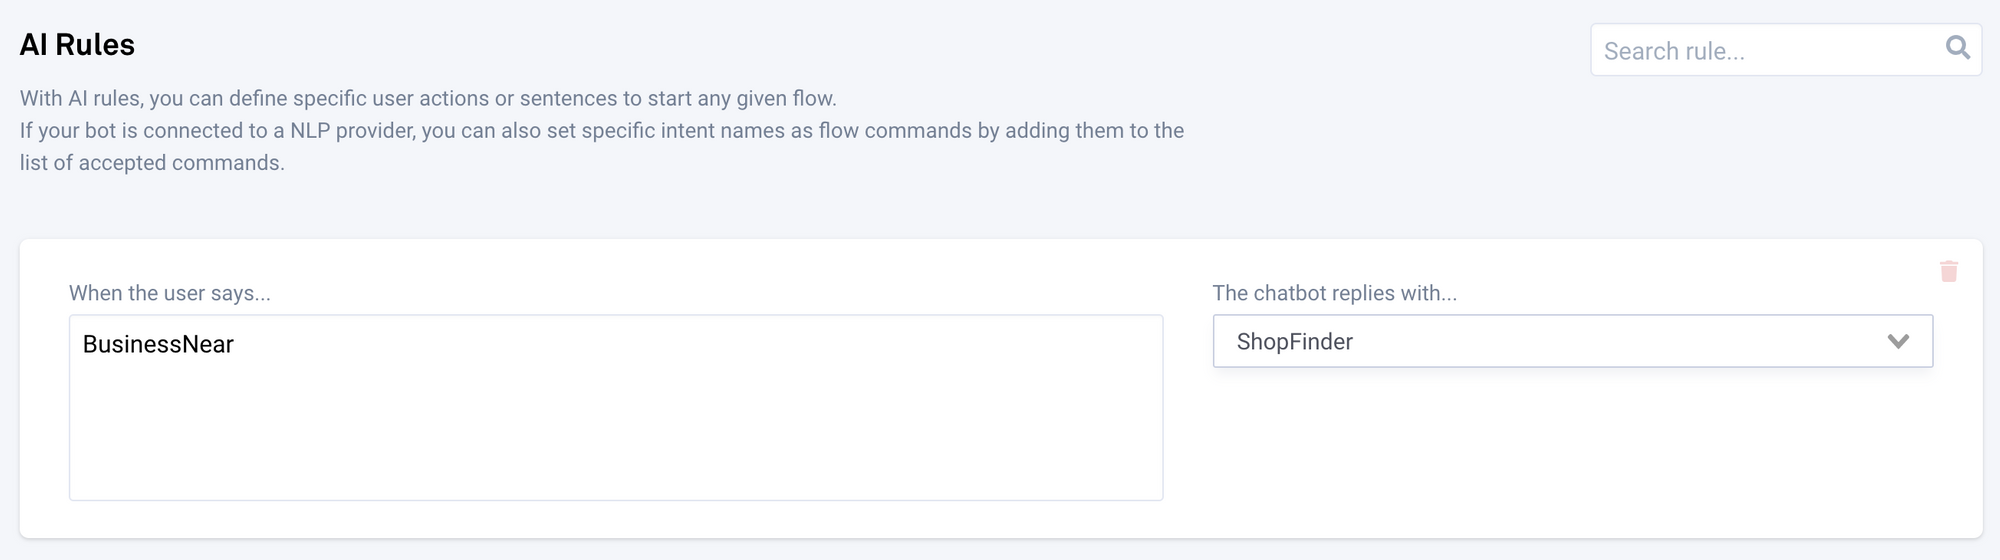
Task: Click the "Search rule..." placeholder text
Action: (x=1674, y=52)
